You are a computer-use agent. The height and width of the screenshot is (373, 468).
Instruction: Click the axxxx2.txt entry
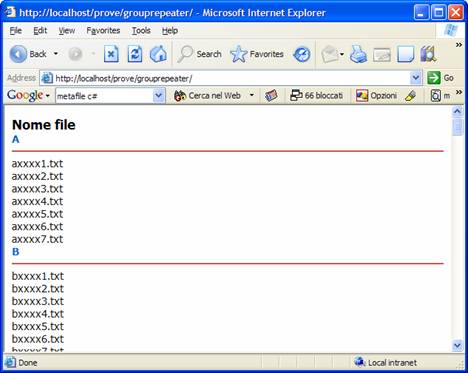[37, 176]
